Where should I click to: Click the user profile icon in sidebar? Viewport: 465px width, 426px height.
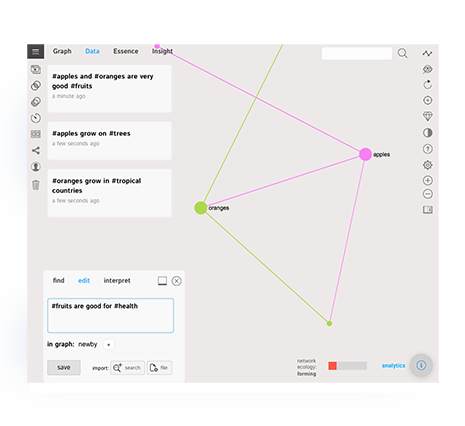tap(36, 167)
